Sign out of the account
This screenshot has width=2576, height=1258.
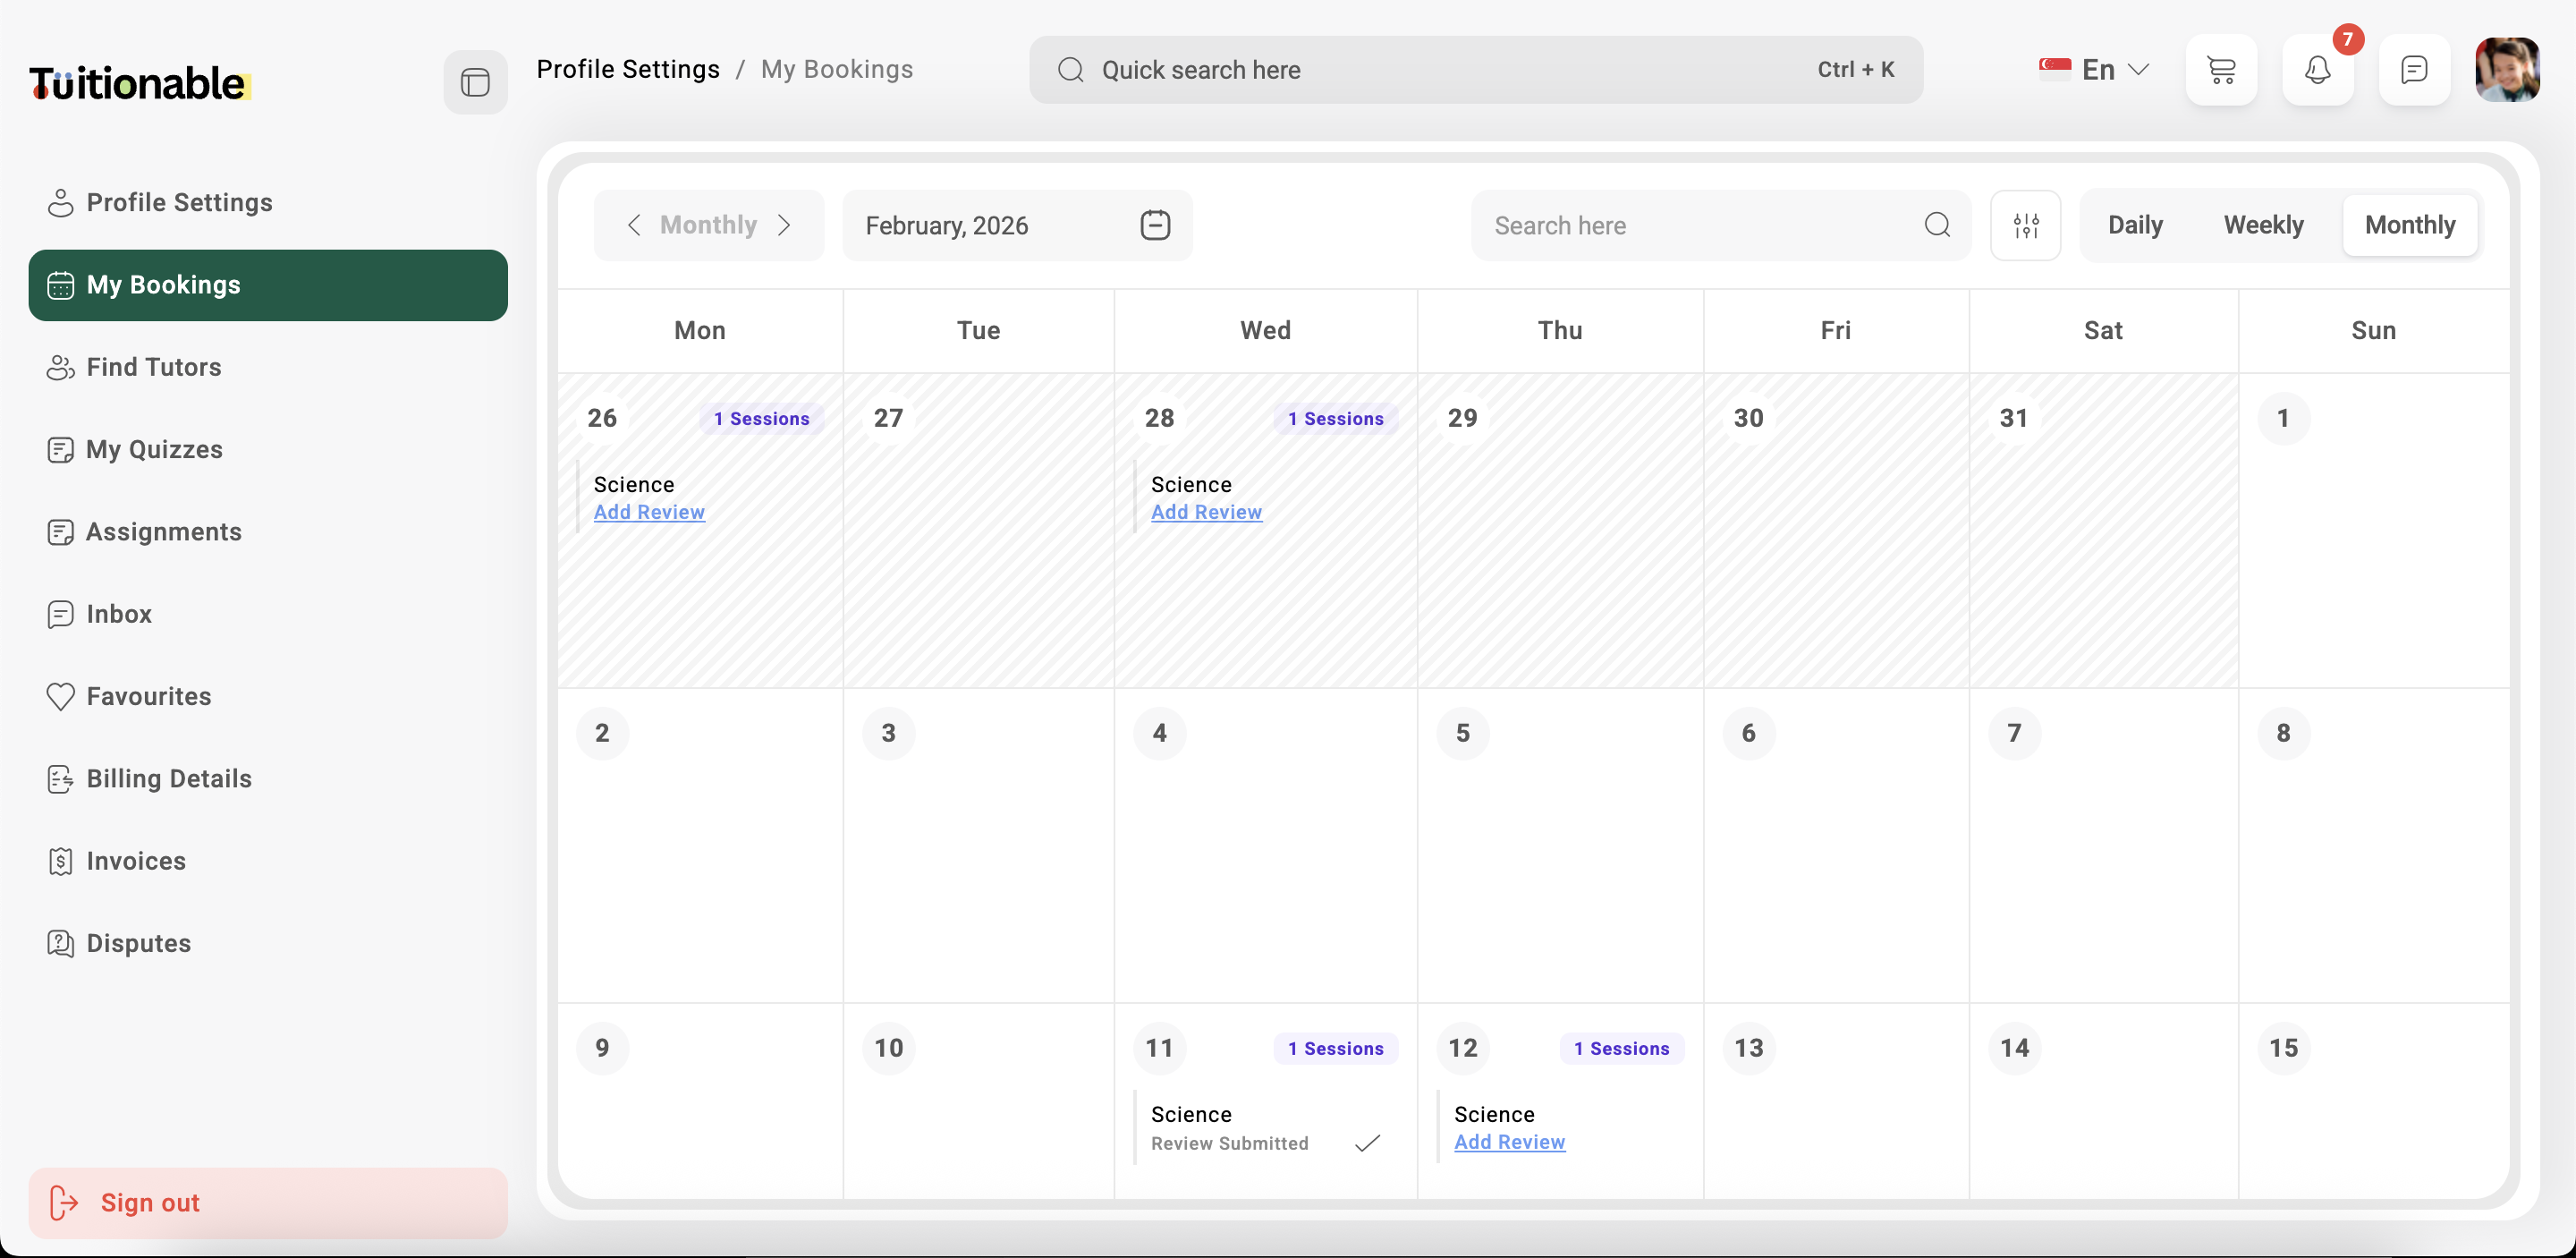152,1203
